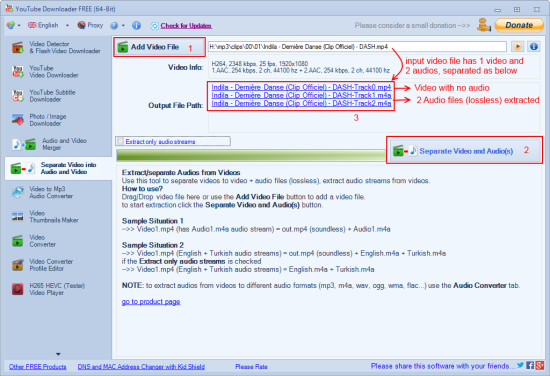Open DASH-Track2.m4a output file link
550x376 pixels.
[301, 103]
